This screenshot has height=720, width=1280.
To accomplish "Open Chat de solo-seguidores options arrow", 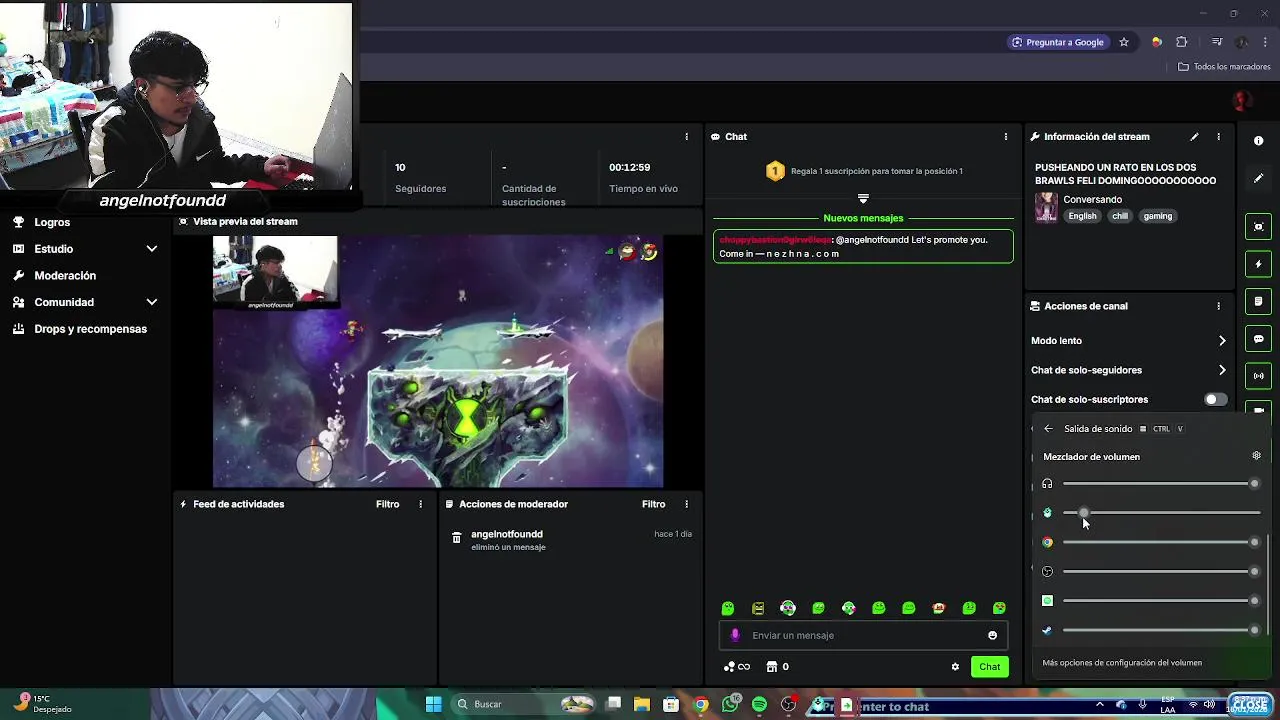I will pos(1222,370).
